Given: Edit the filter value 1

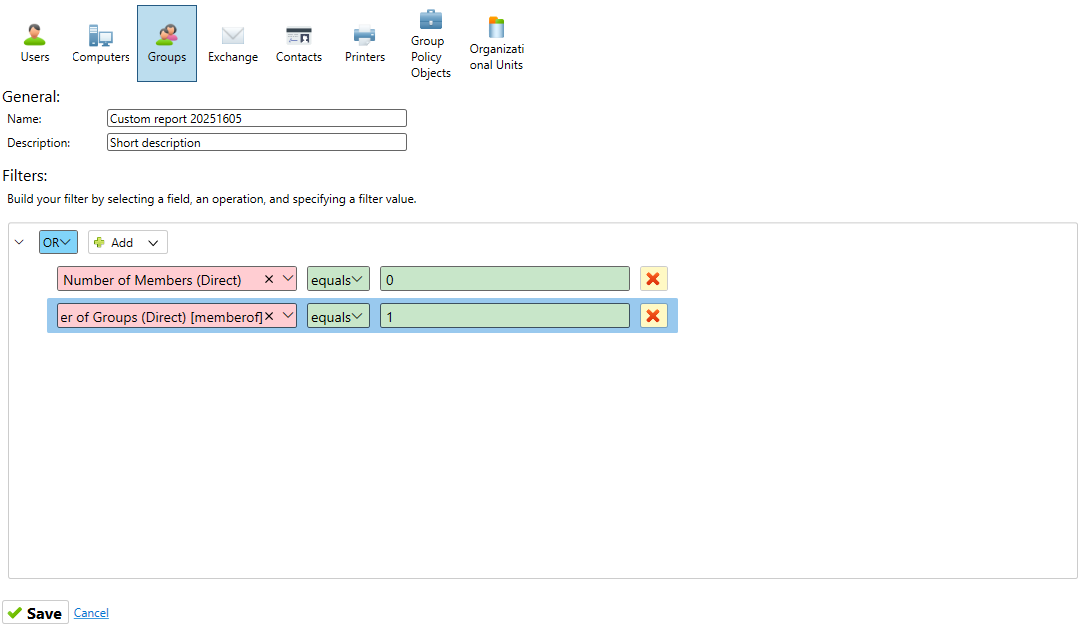Looking at the screenshot, I should (505, 316).
